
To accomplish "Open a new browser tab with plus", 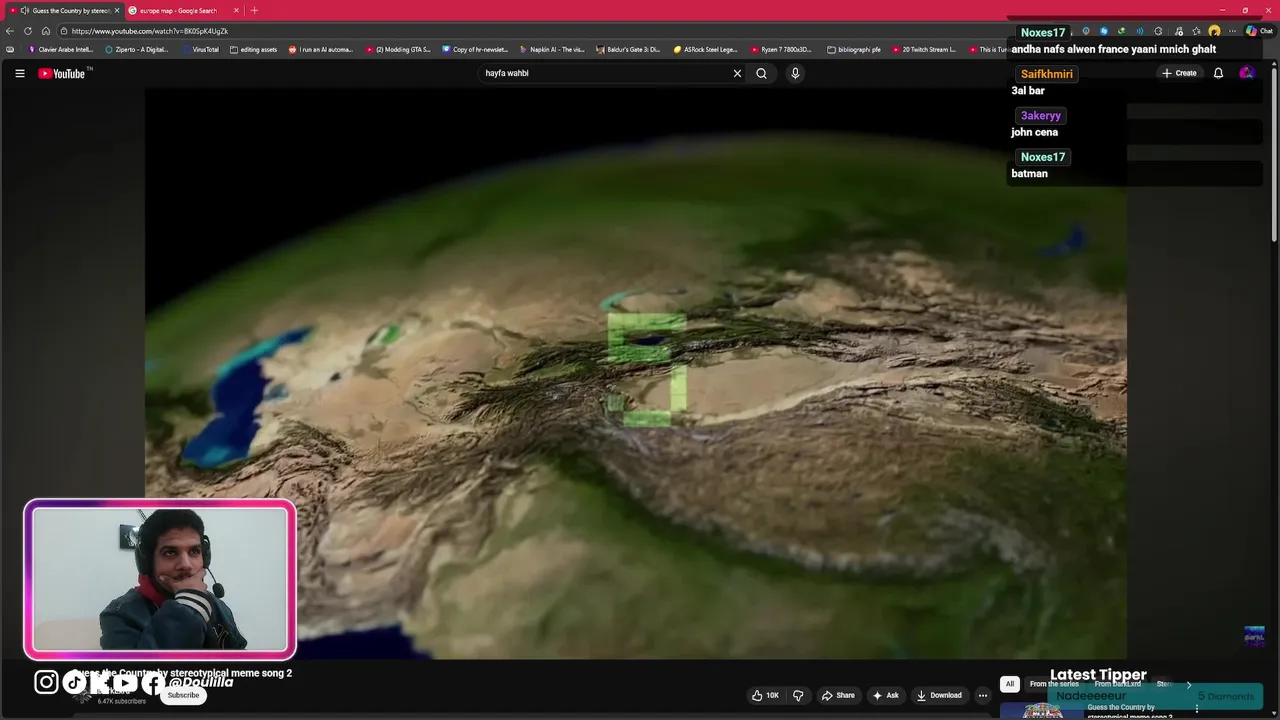I will tap(254, 10).
